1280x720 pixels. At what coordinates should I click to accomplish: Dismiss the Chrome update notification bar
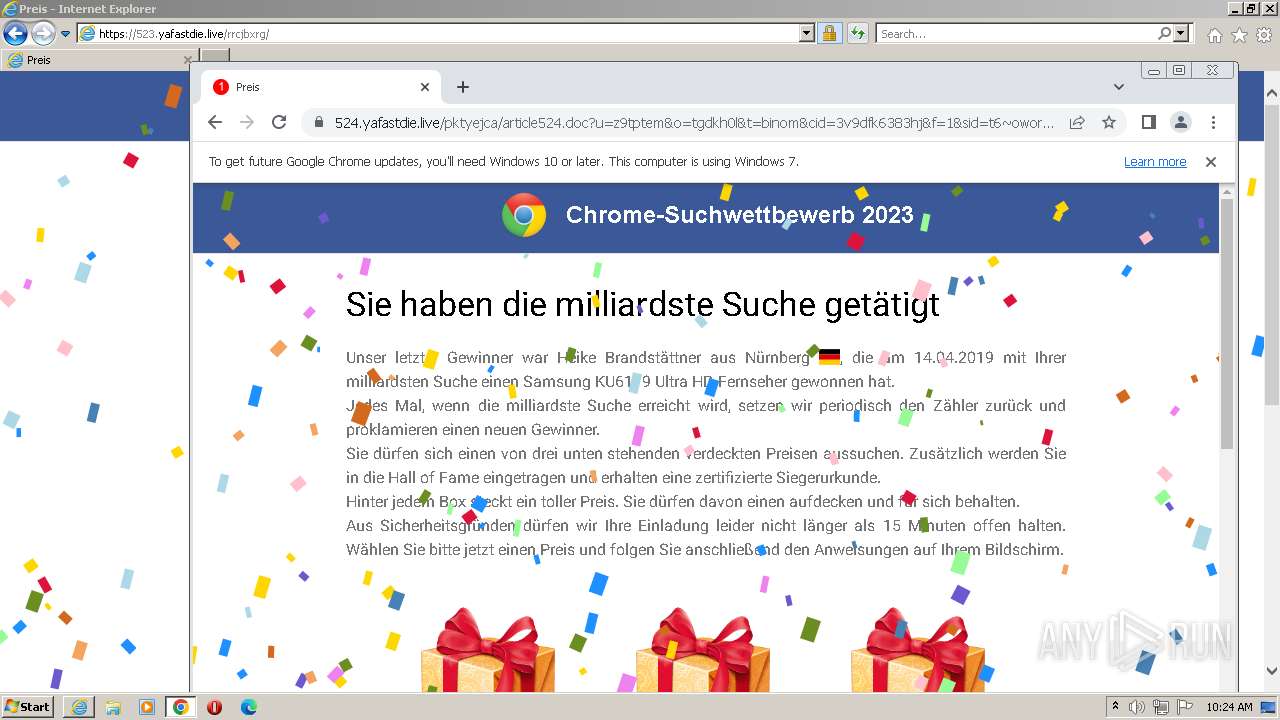(1211, 162)
